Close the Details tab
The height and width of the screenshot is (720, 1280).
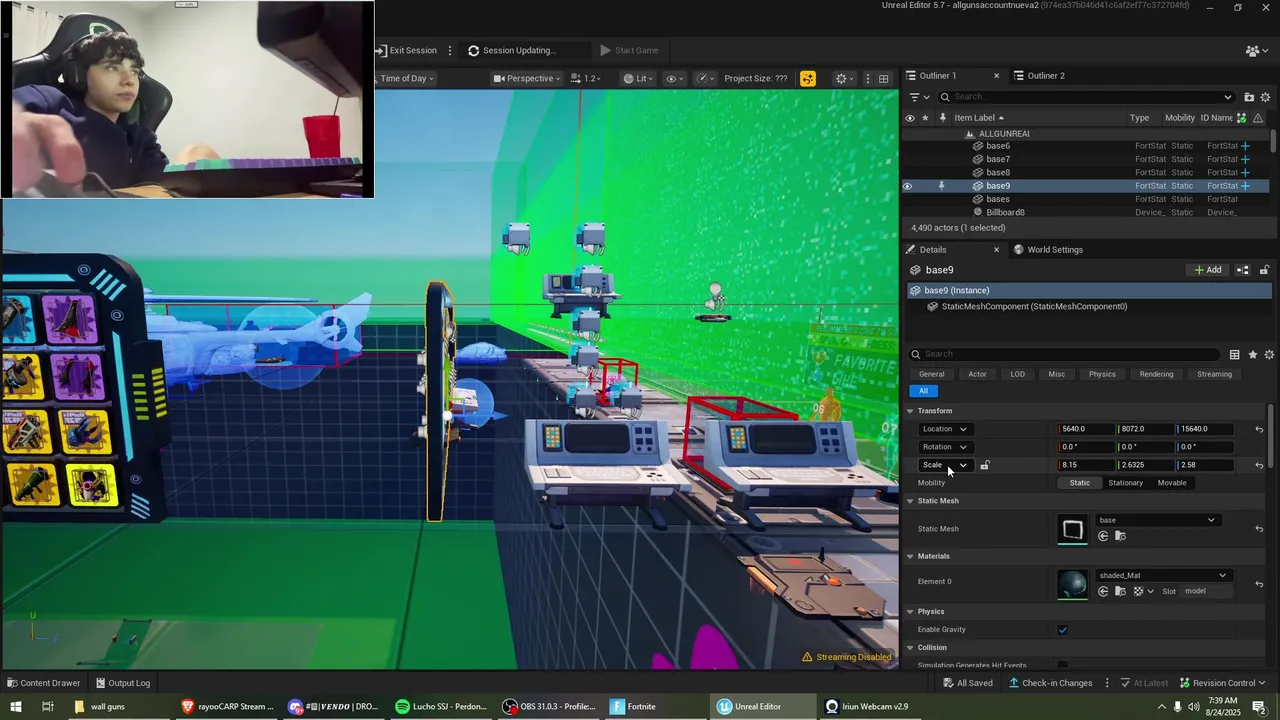pos(996,250)
